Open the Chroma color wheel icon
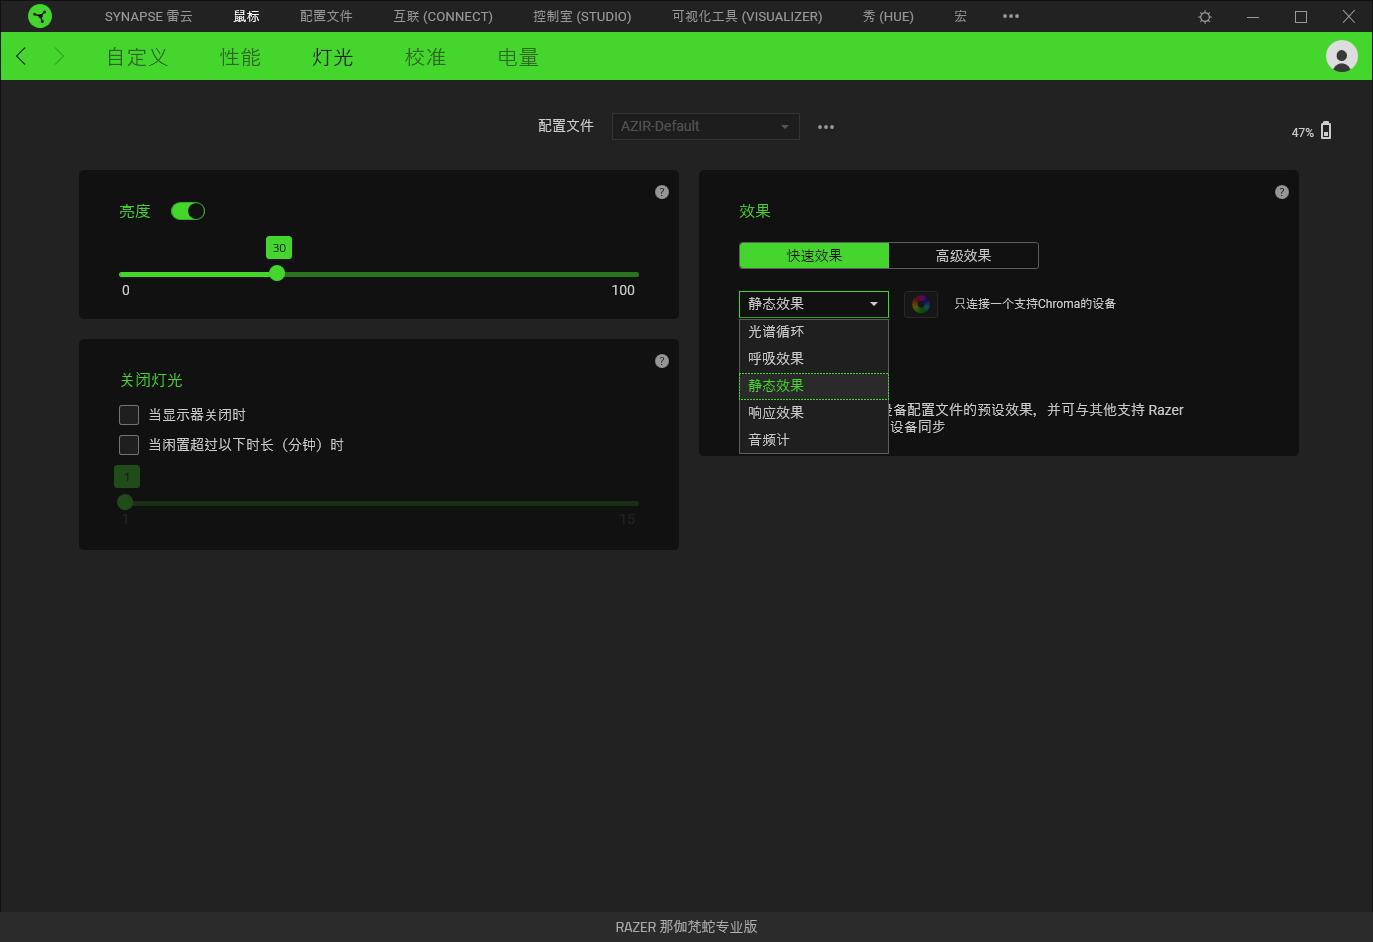This screenshot has height=942, width=1373. (x=921, y=304)
